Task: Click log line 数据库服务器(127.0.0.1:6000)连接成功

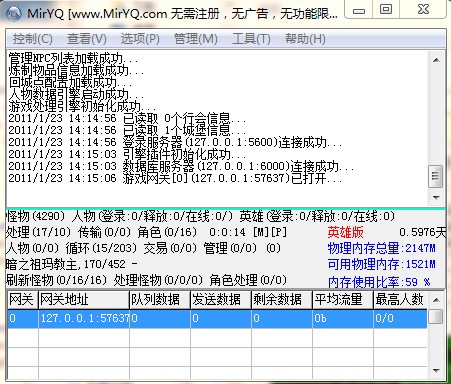Action: (x=181, y=166)
